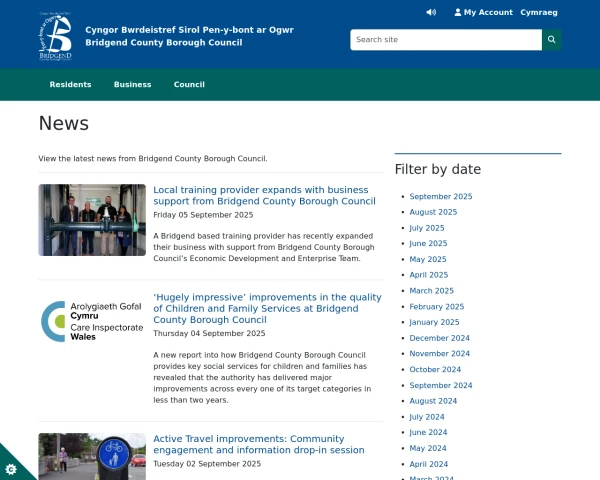This screenshot has width=600, height=480.
Task: Filter news by April 2025
Action: click(x=429, y=275)
